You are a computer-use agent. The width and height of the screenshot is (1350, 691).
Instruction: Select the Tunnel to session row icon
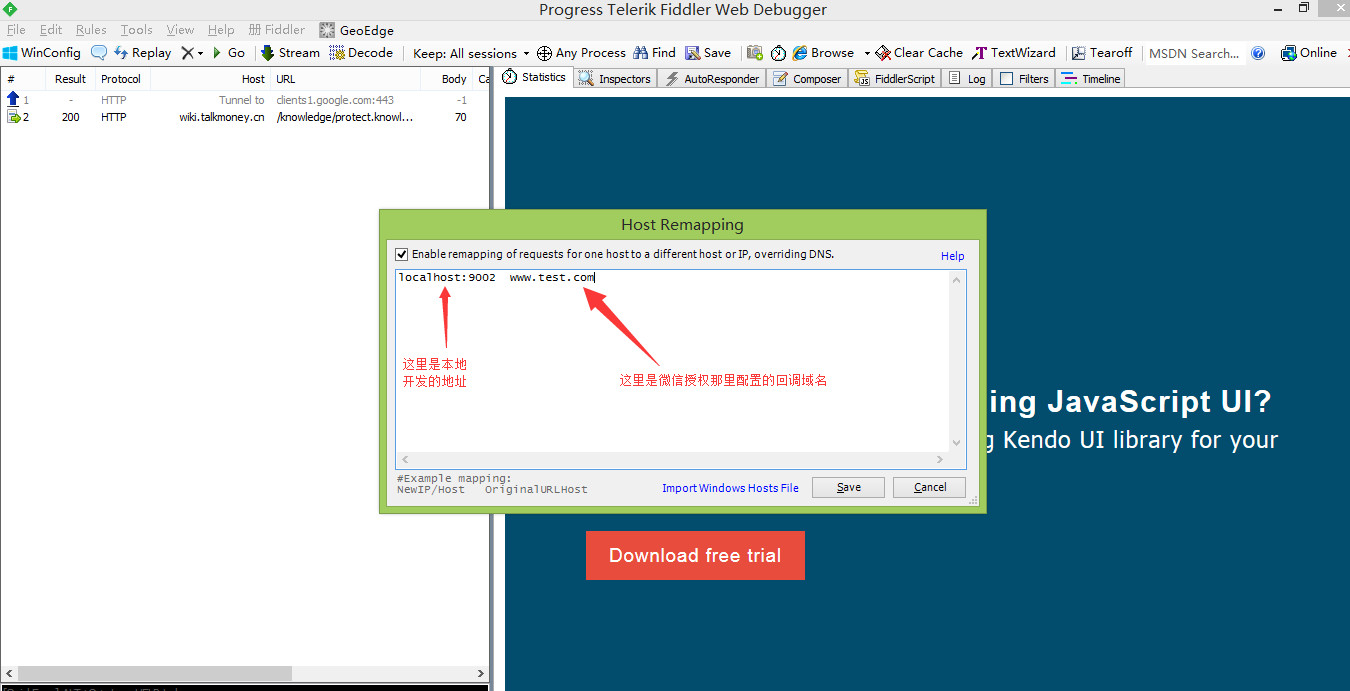13,100
